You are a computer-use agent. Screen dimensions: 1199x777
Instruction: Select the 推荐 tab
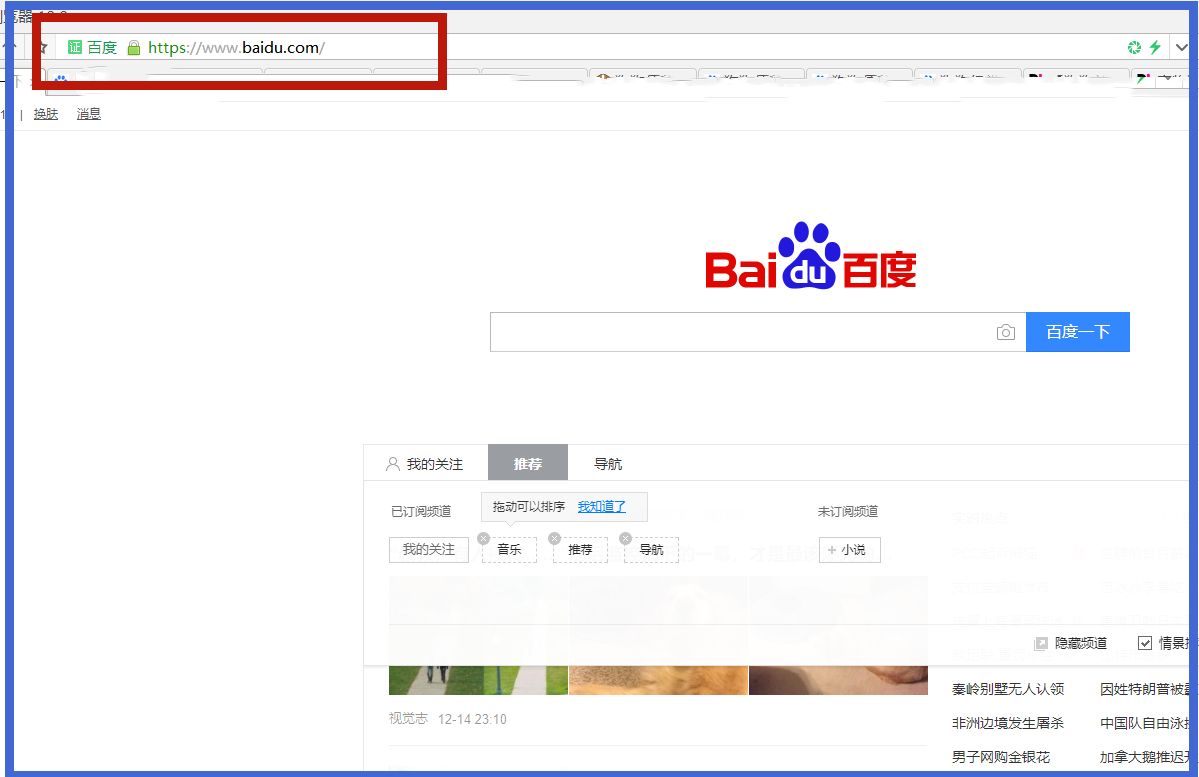(x=528, y=463)
